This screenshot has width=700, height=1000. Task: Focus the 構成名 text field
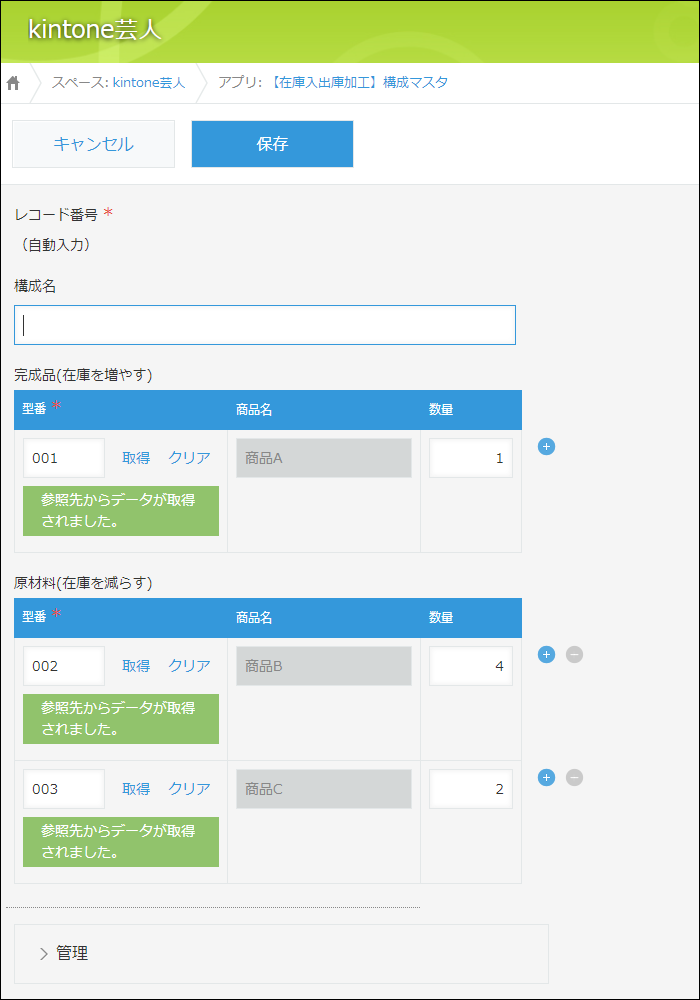click(265, 325)
